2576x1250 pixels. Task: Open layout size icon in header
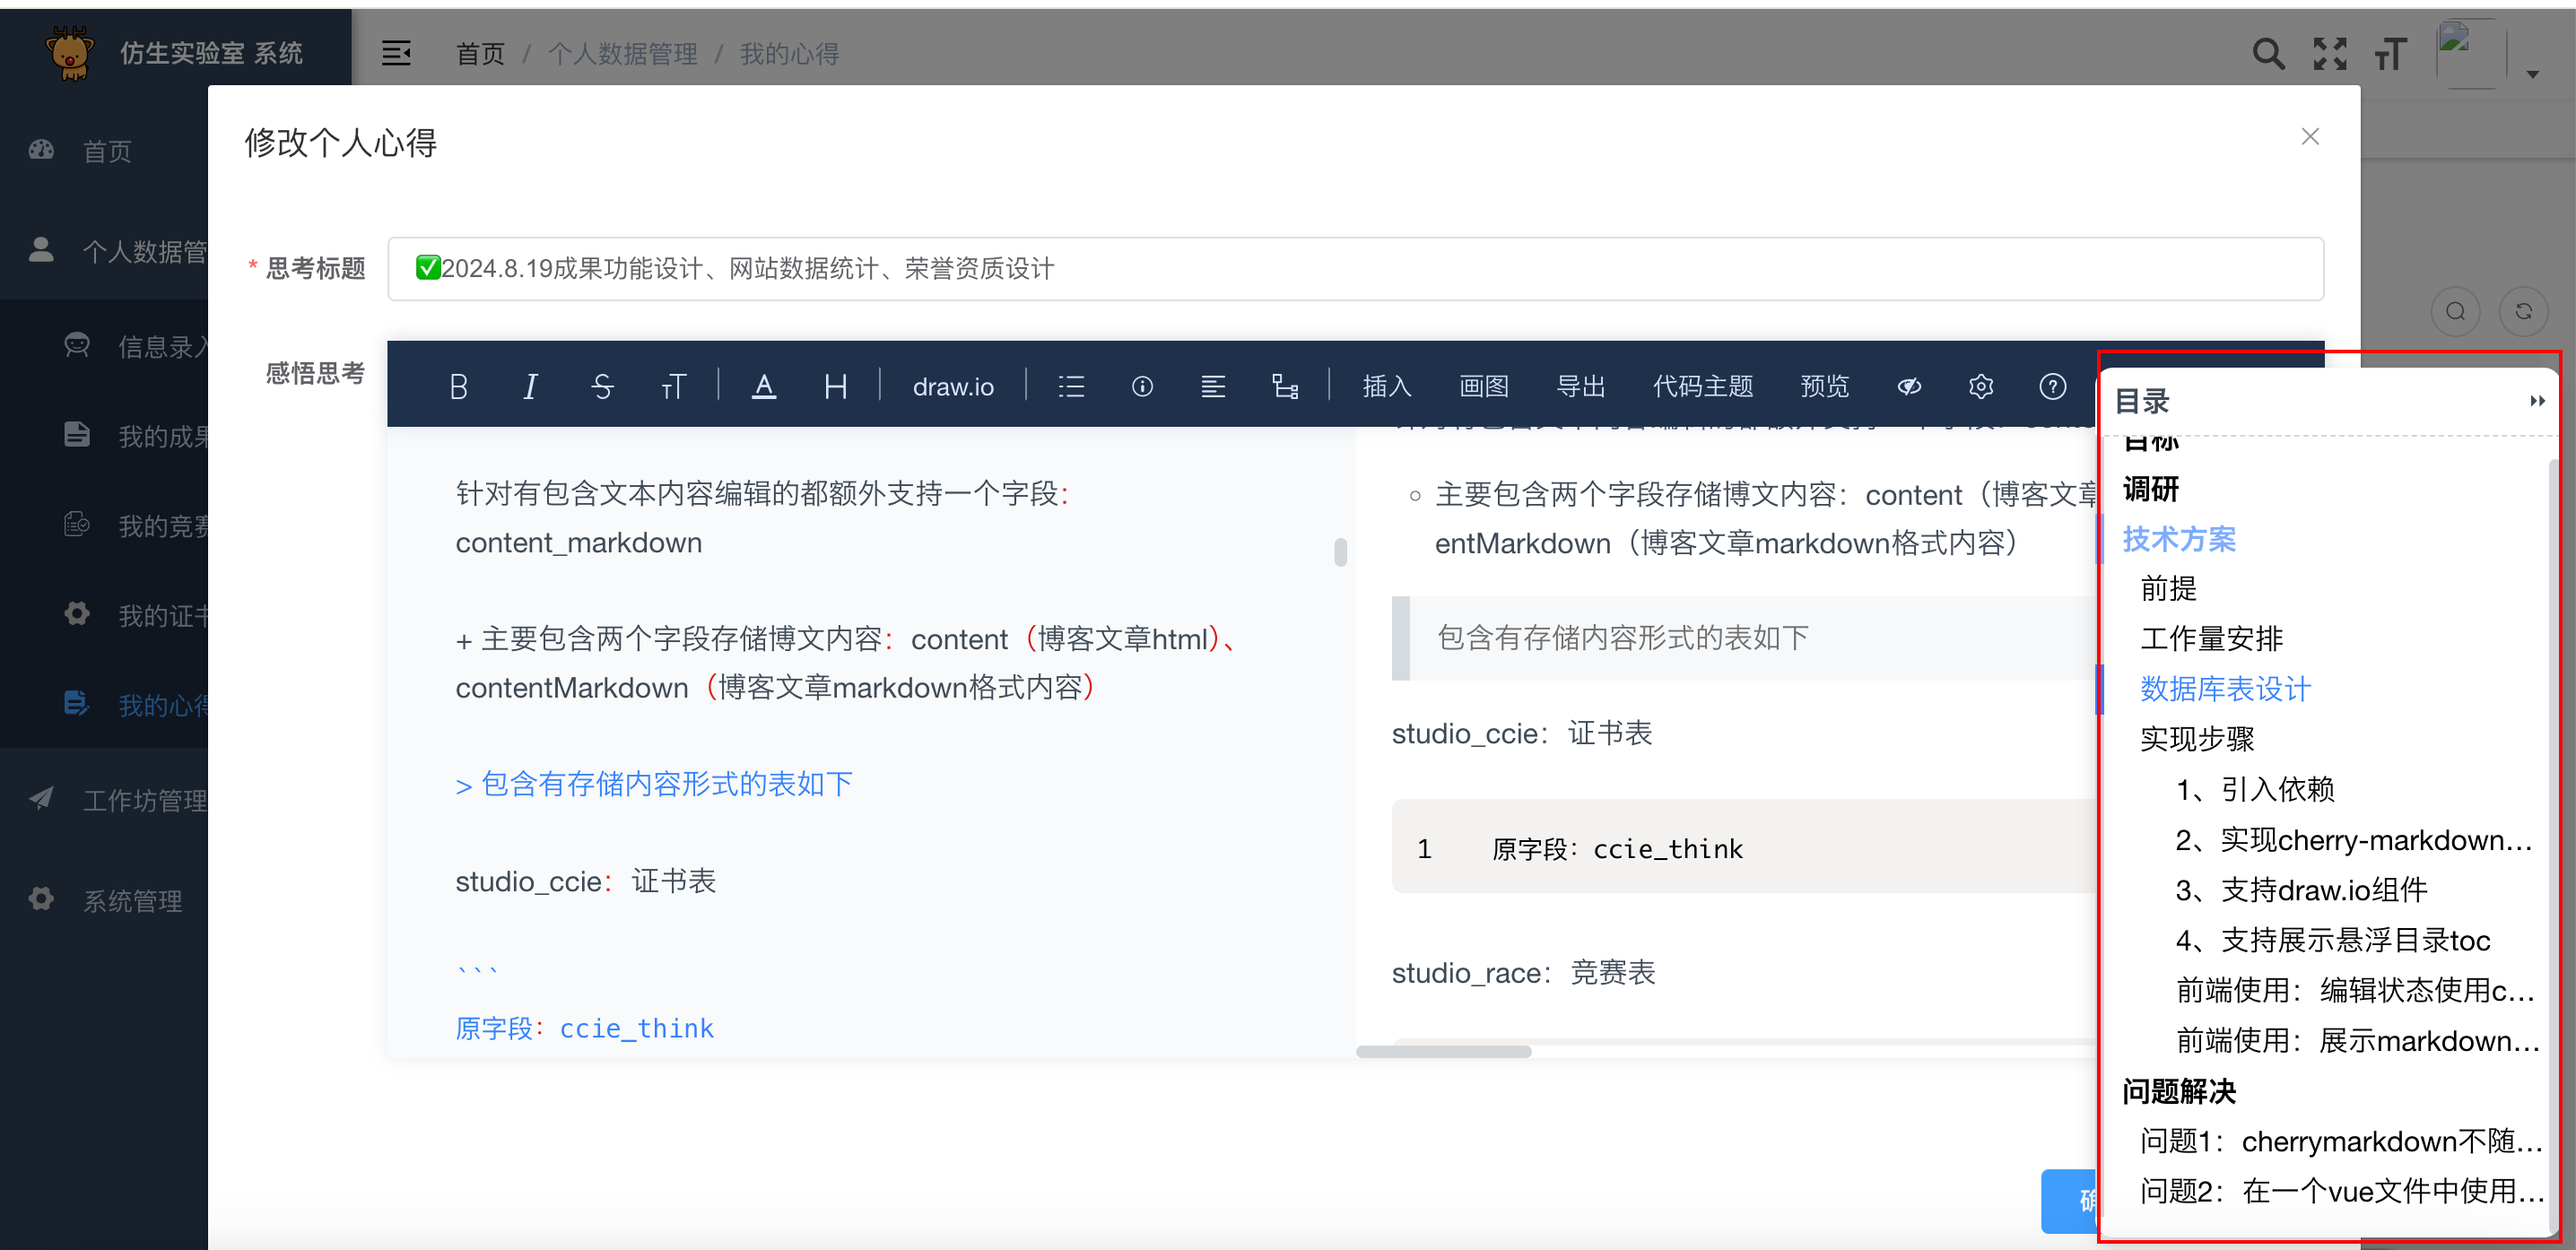(x=2391, y=54)
